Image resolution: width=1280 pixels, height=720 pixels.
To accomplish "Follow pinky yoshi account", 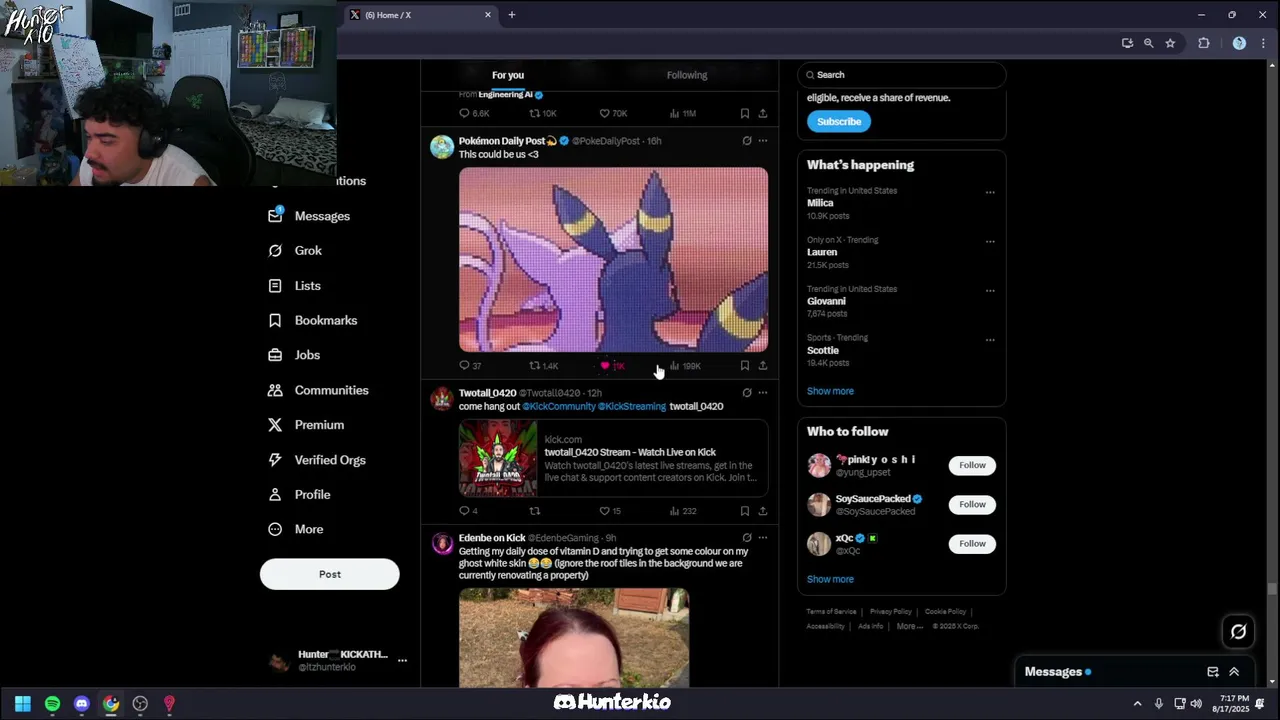I will click(x=972, y=465).
